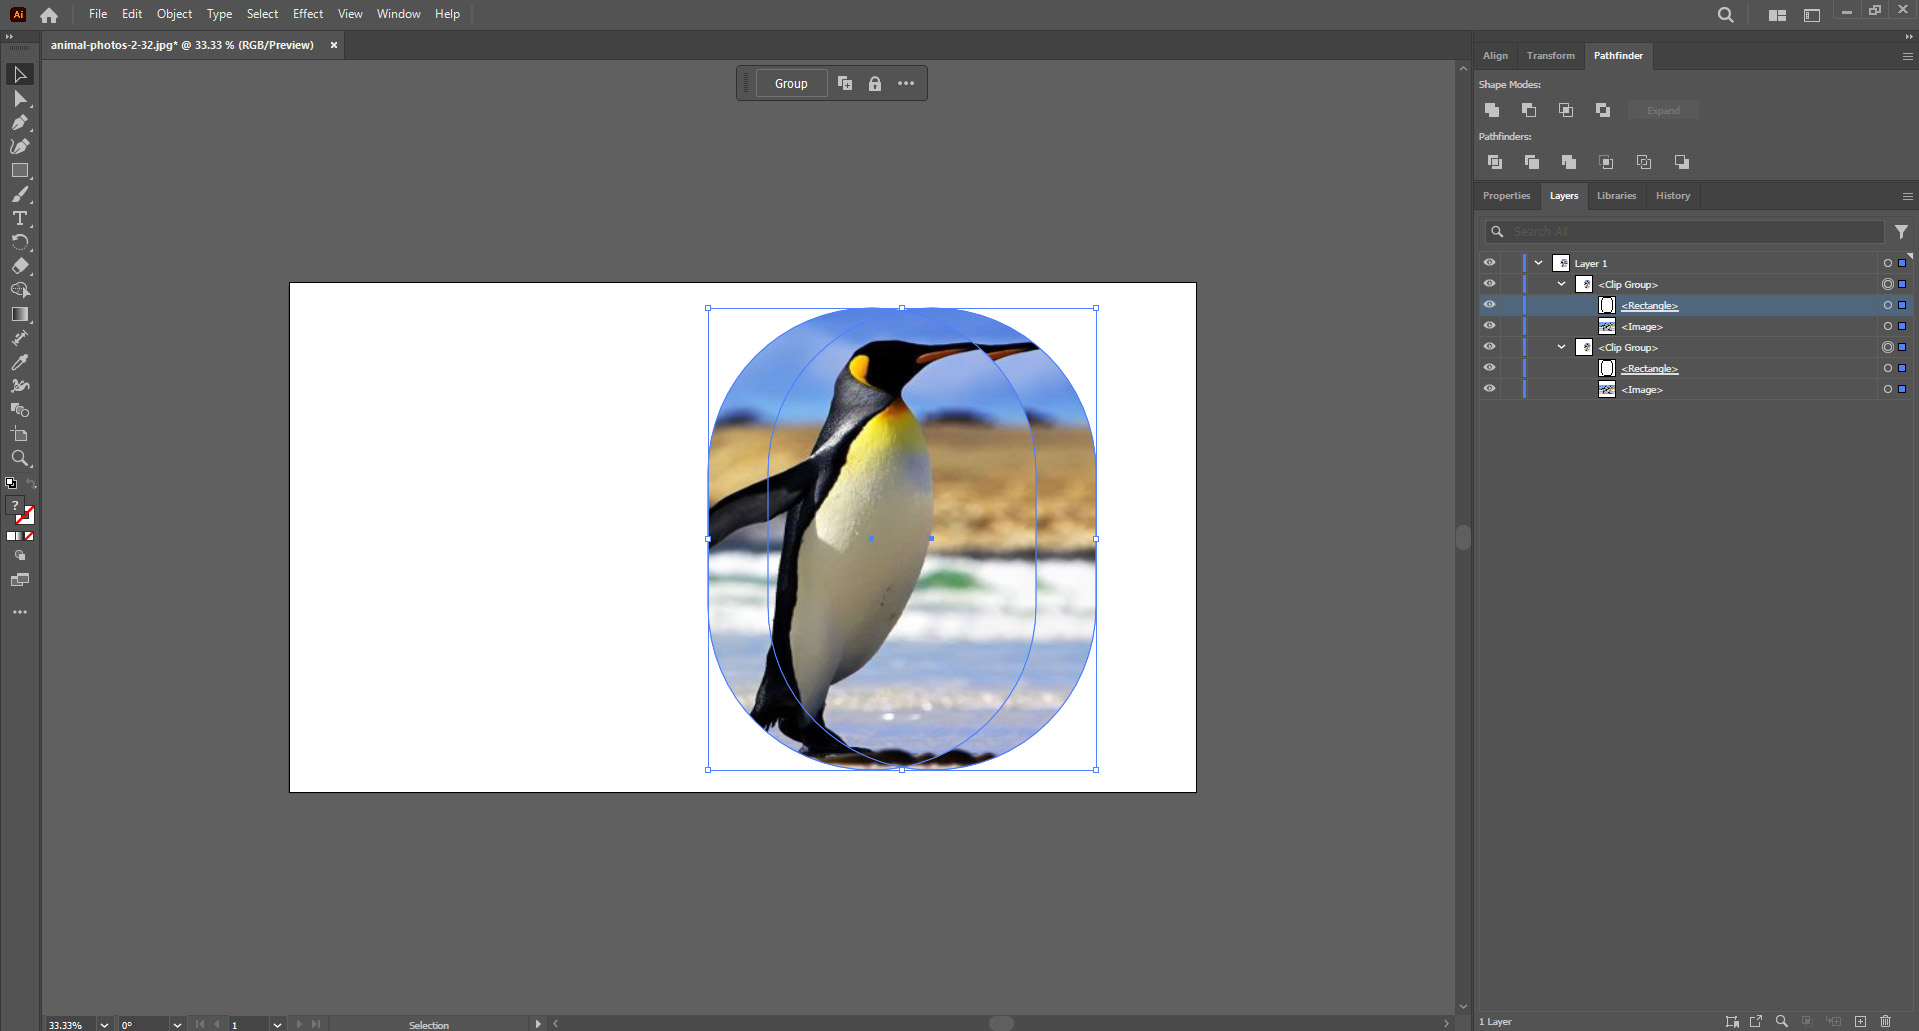Pick the Rectangle tool
The image size is (1919, 1031).
pos(20,170)
